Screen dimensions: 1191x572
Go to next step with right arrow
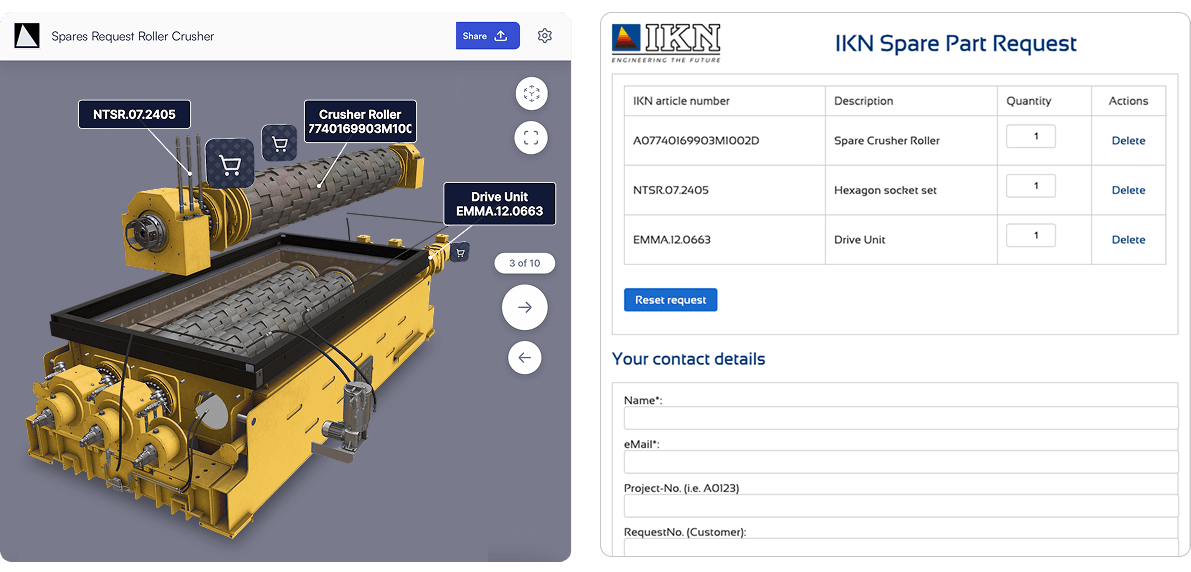[x=525, y=307]
